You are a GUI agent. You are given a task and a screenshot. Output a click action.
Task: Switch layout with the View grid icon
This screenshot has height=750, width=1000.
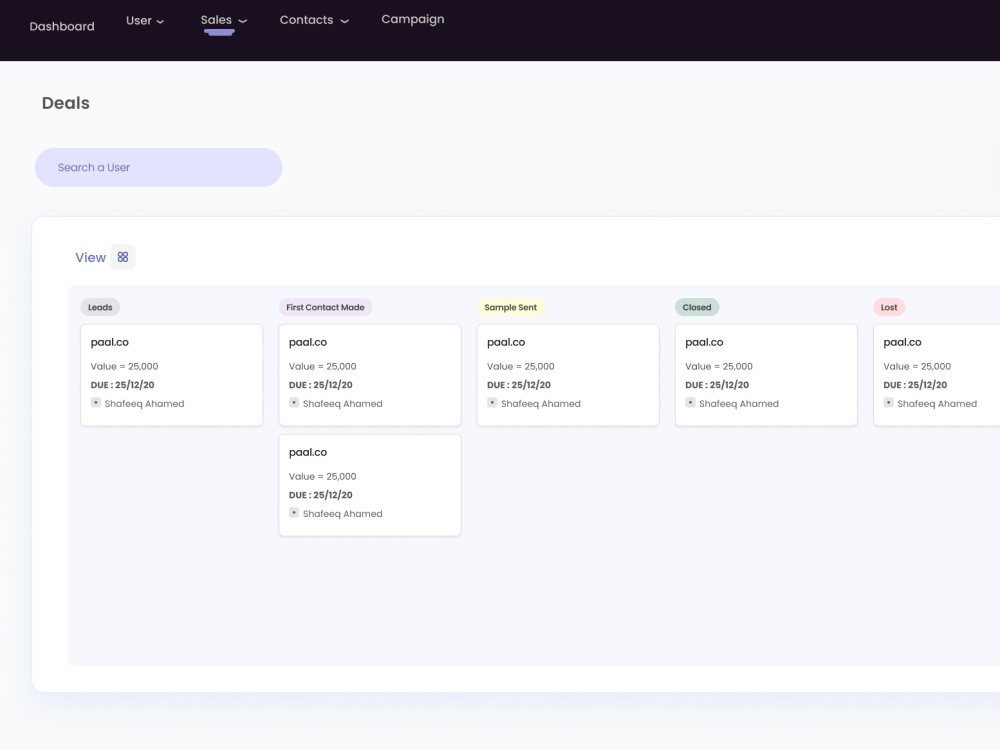click(123, 257)
